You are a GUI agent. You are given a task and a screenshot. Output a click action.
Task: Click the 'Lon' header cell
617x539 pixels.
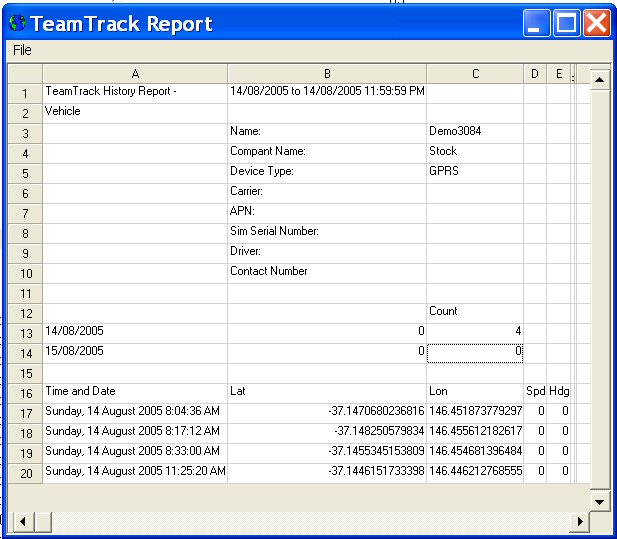coord(475,393)
